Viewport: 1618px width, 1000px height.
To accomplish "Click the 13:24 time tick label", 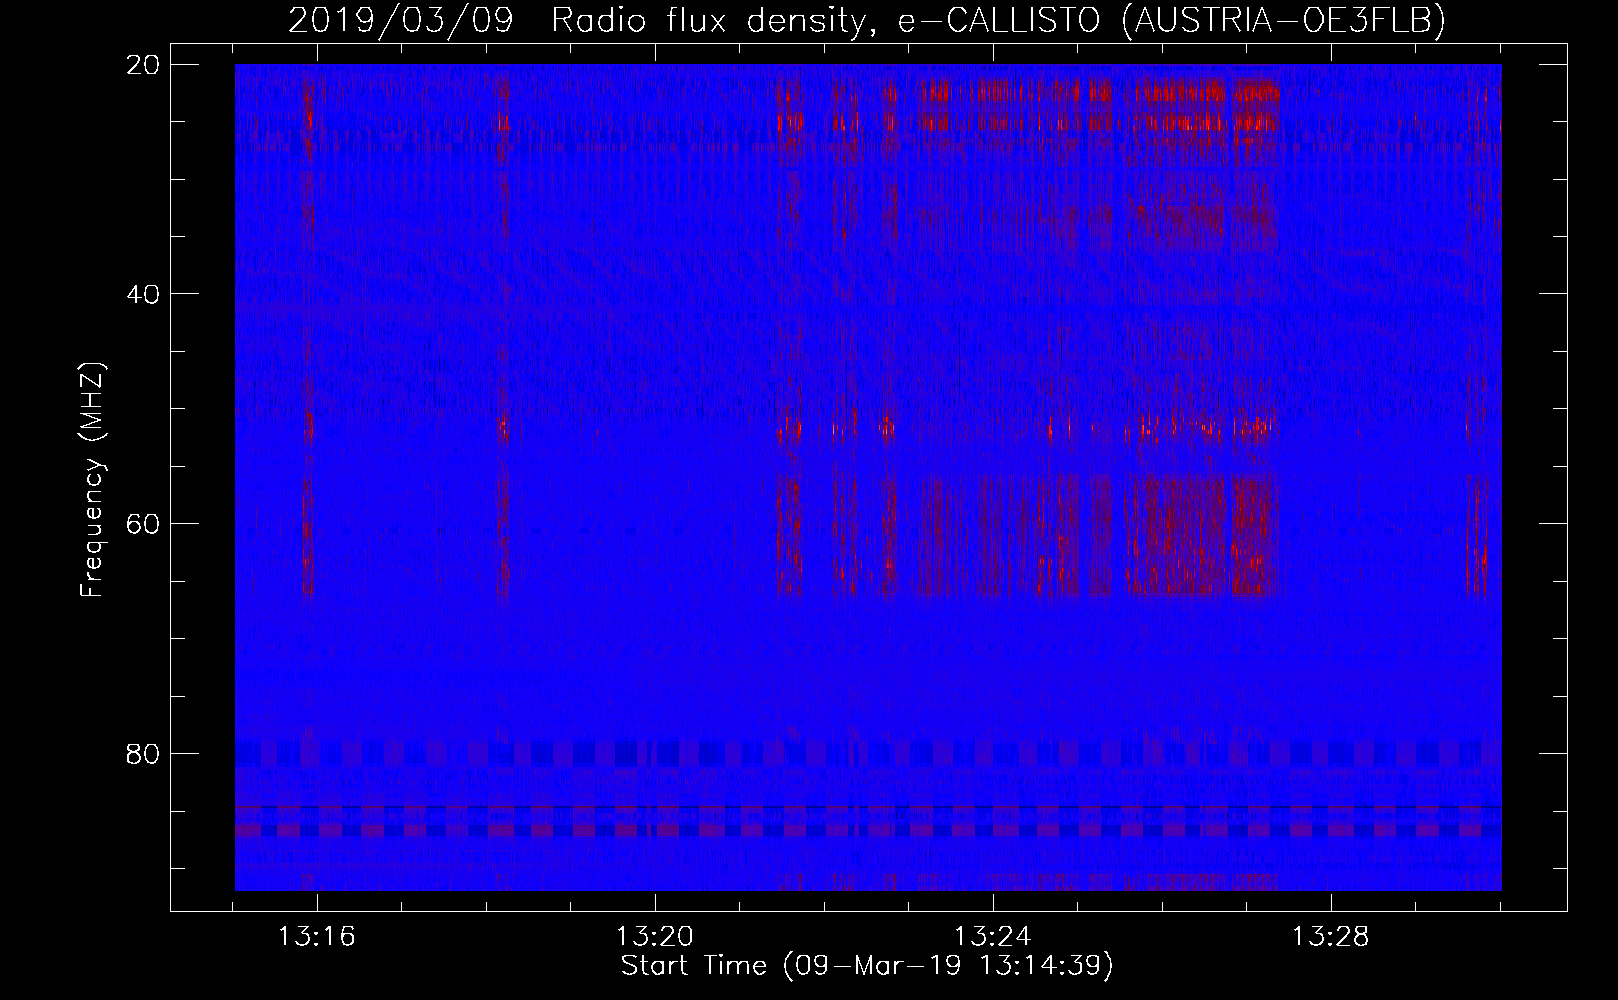I will point(993,937).
